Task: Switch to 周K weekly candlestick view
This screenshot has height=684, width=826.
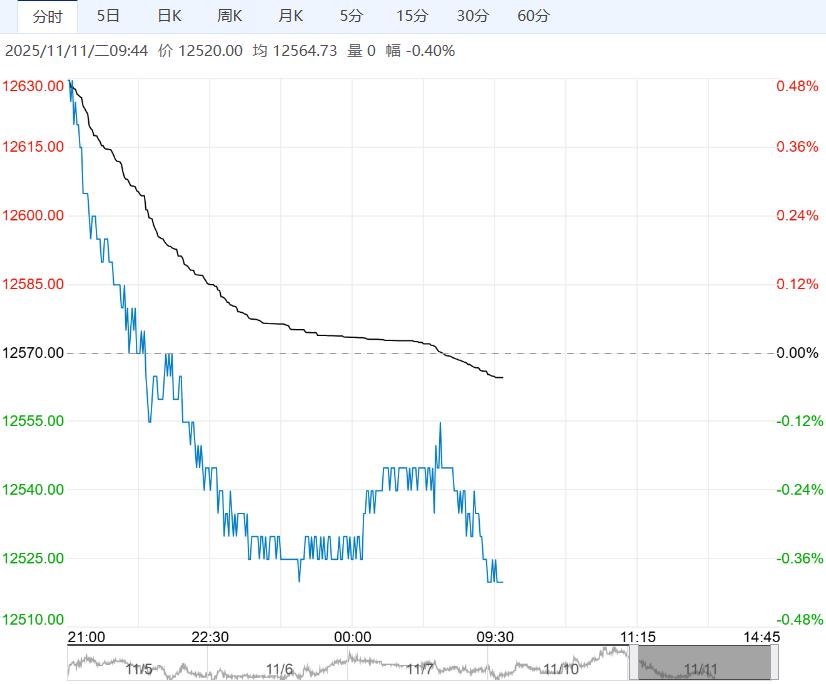Action: [230, 16]
